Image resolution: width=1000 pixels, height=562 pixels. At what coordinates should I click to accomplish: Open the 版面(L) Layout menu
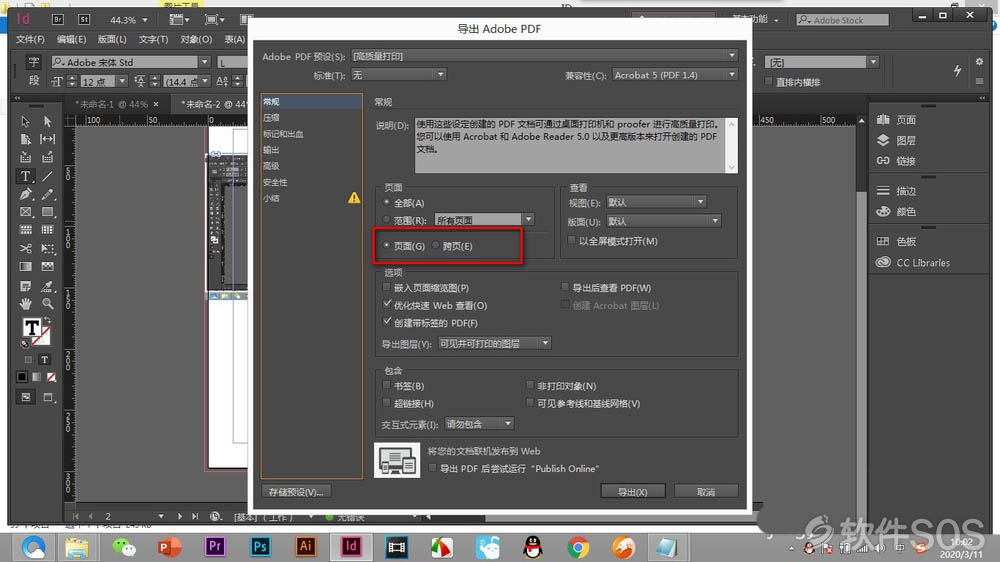(112, 39)
